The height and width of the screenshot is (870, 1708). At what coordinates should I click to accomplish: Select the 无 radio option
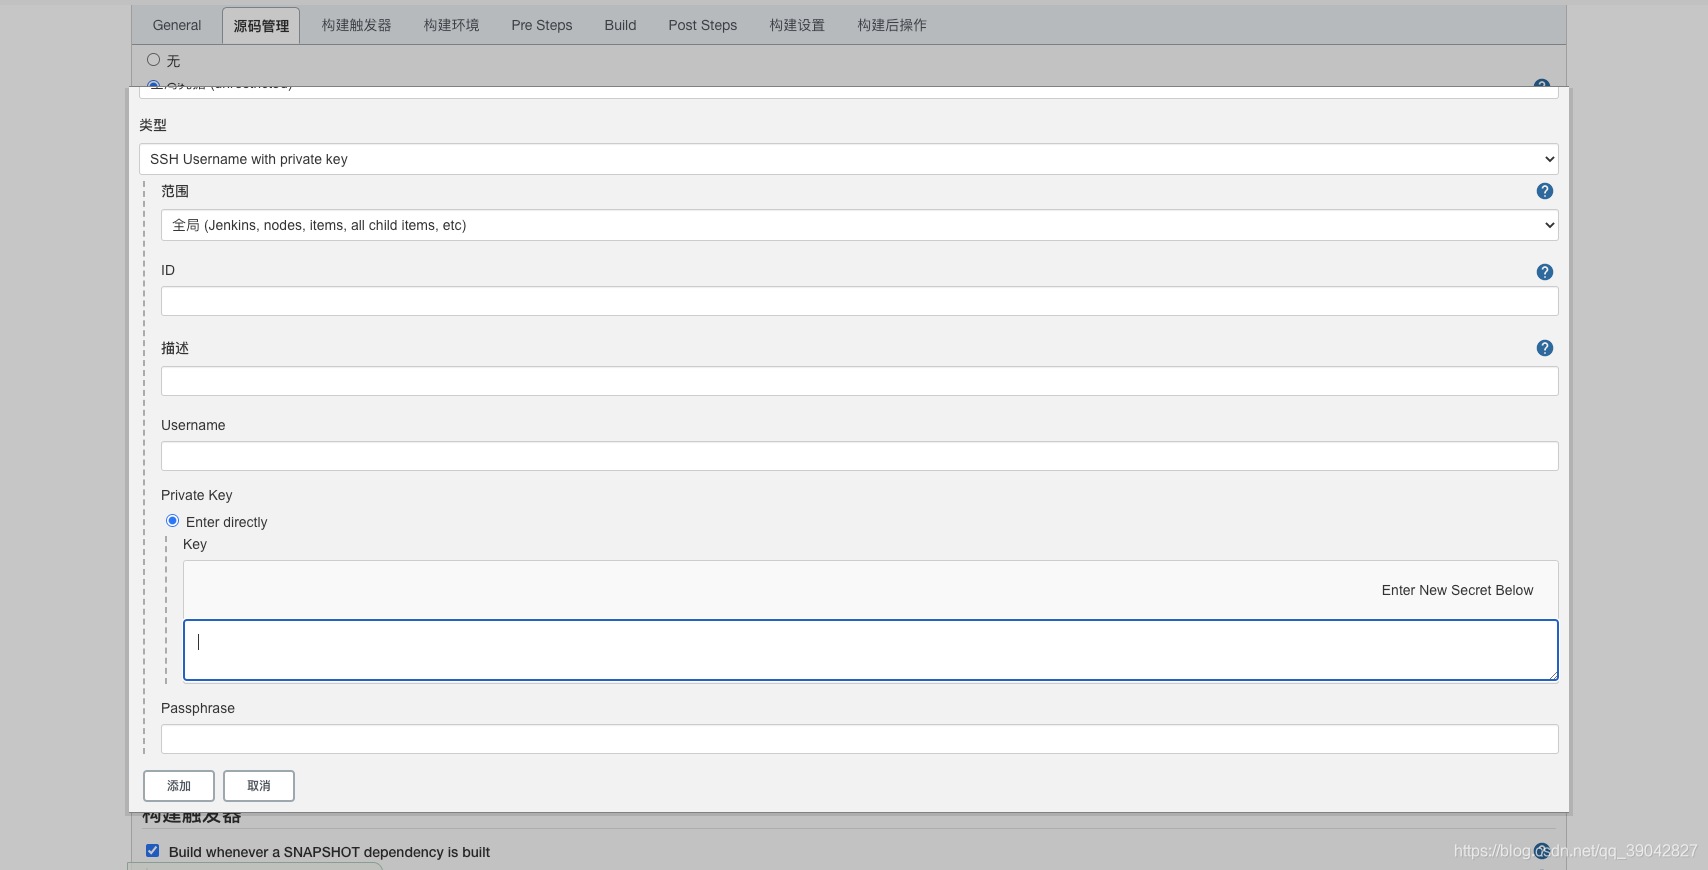(x=153, y=60)
